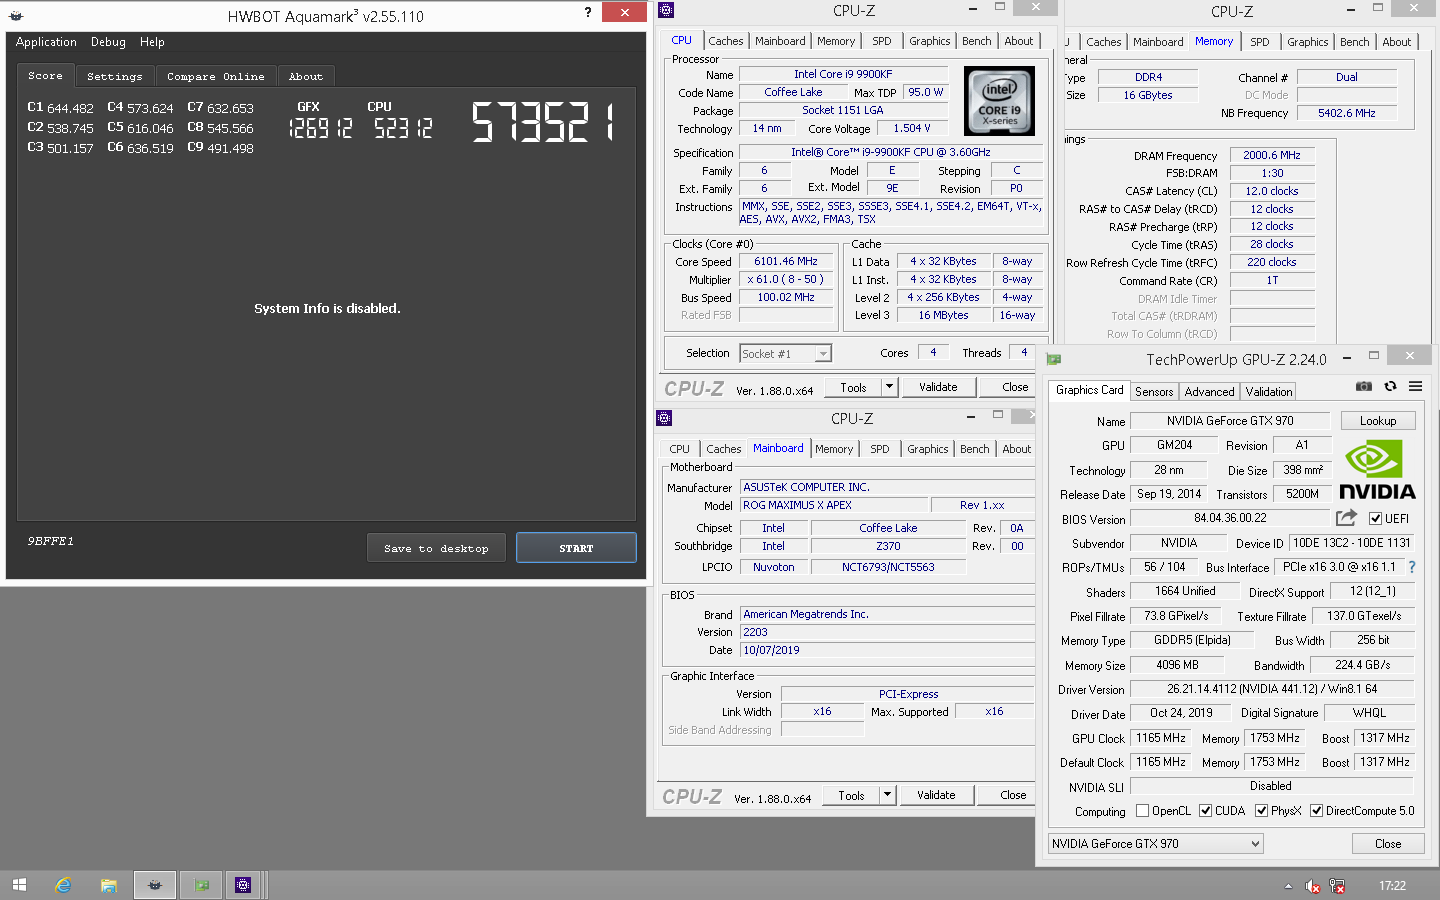Click the GPU-Z title bar icon
1440x900 pixels.
tap(1054, 359)
